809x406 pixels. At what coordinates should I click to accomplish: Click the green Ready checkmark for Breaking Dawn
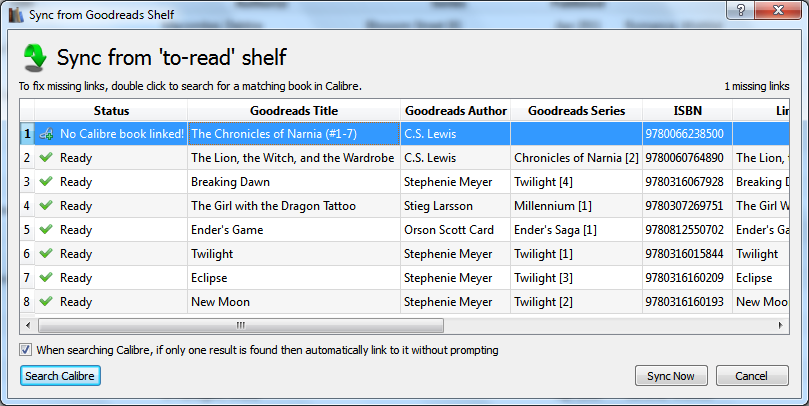(x=45, y=182)
